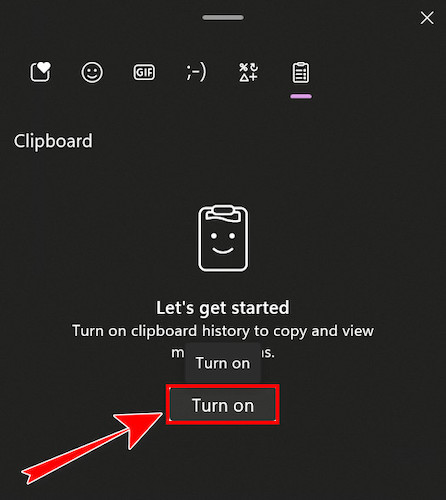Select the Kaomoji ;-) tab

click(x=196, y=72)
